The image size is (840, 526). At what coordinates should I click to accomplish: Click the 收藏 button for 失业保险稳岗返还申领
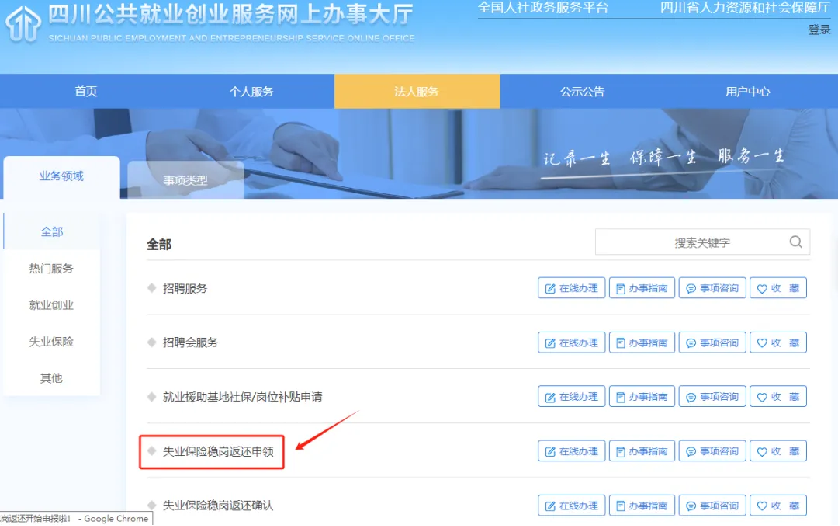coord(778,452)
